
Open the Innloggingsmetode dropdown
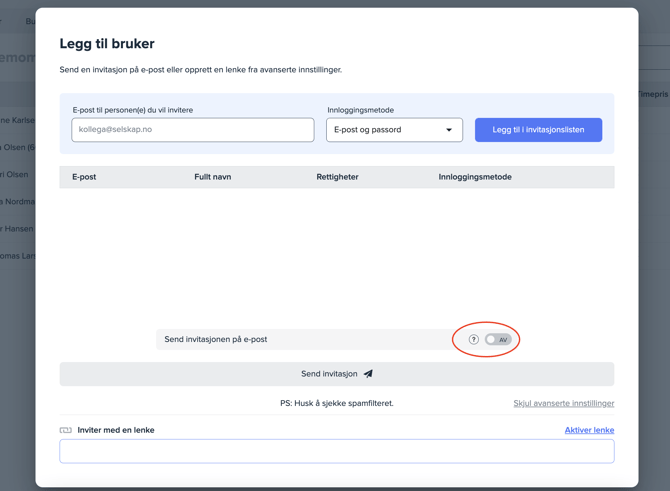pyautogui.click(x=393, y=130)
